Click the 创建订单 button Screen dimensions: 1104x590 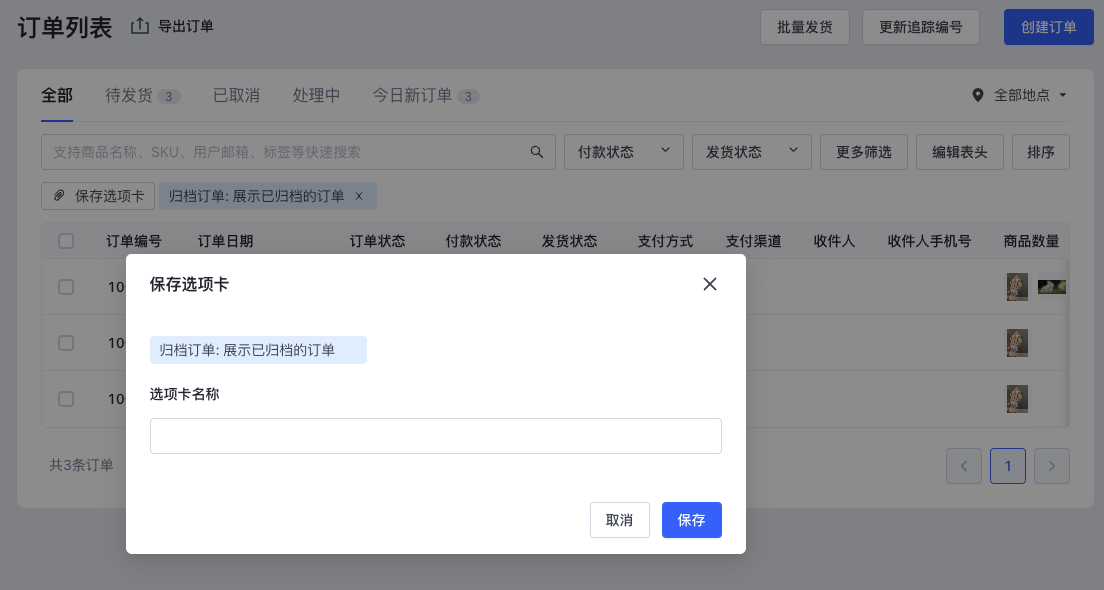point(1048,27)
